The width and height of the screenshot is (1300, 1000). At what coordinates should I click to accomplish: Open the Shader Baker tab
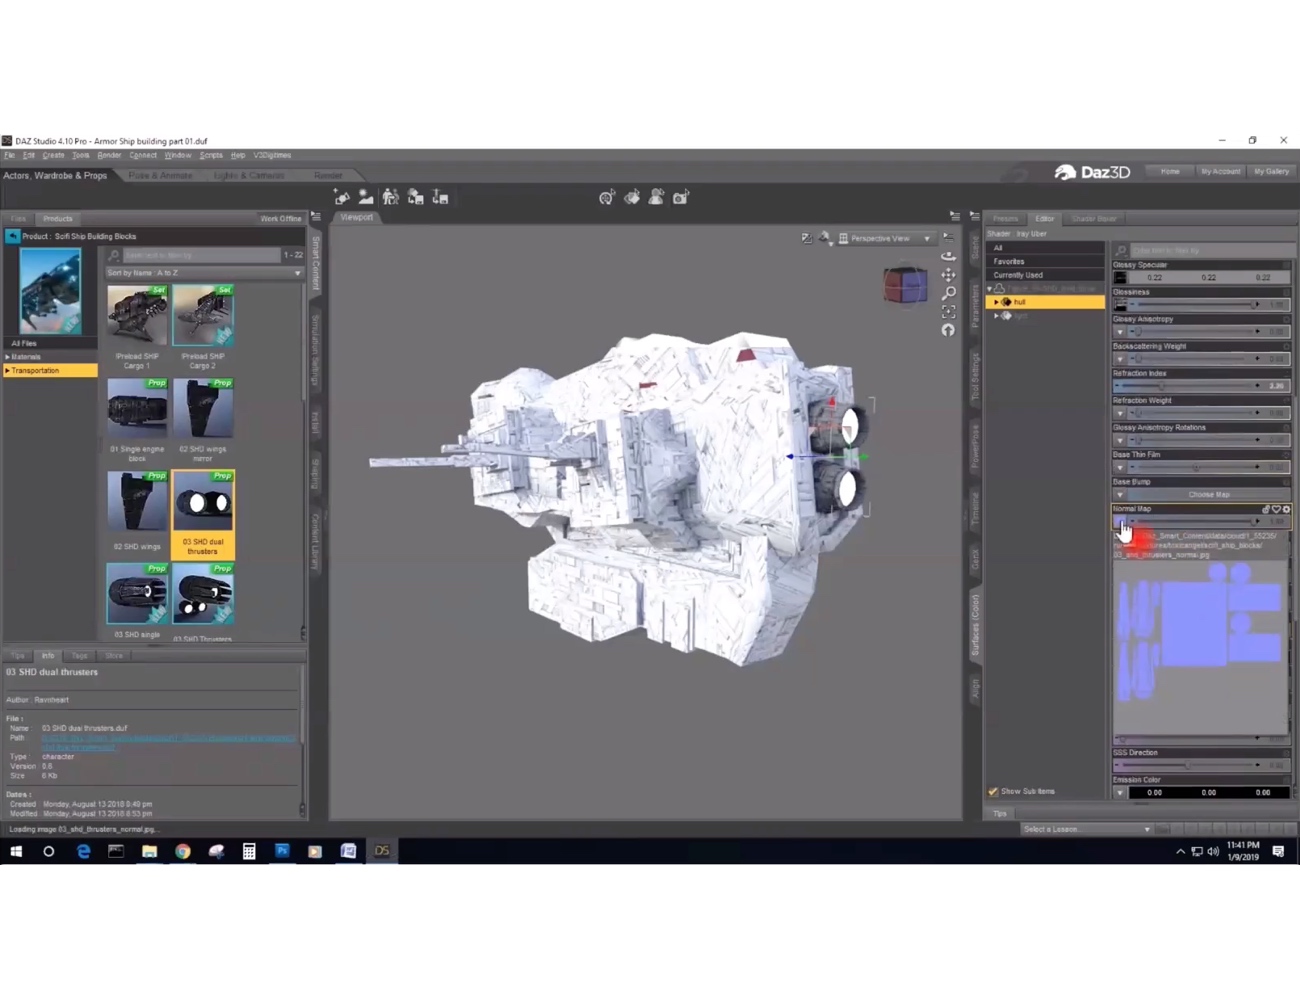point(1093,218)
